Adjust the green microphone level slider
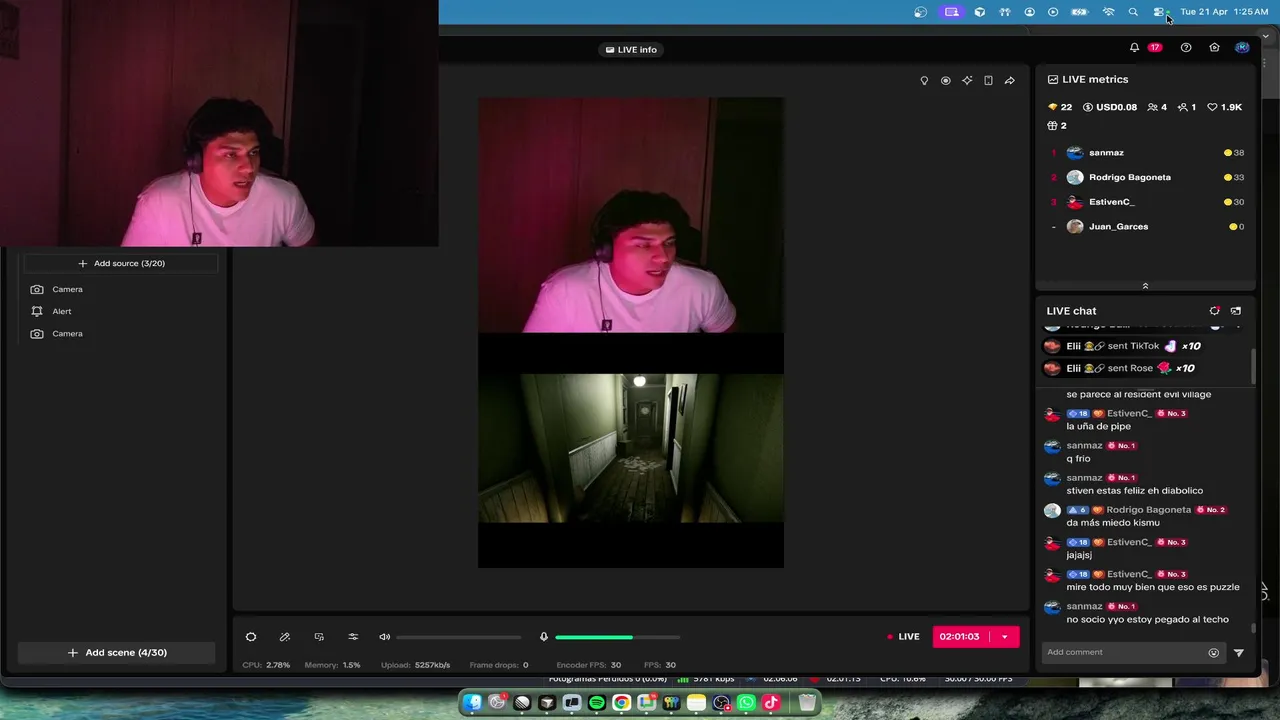This screenshot has width=1280, height=720. pyautogui.click(x=618, y=637)
